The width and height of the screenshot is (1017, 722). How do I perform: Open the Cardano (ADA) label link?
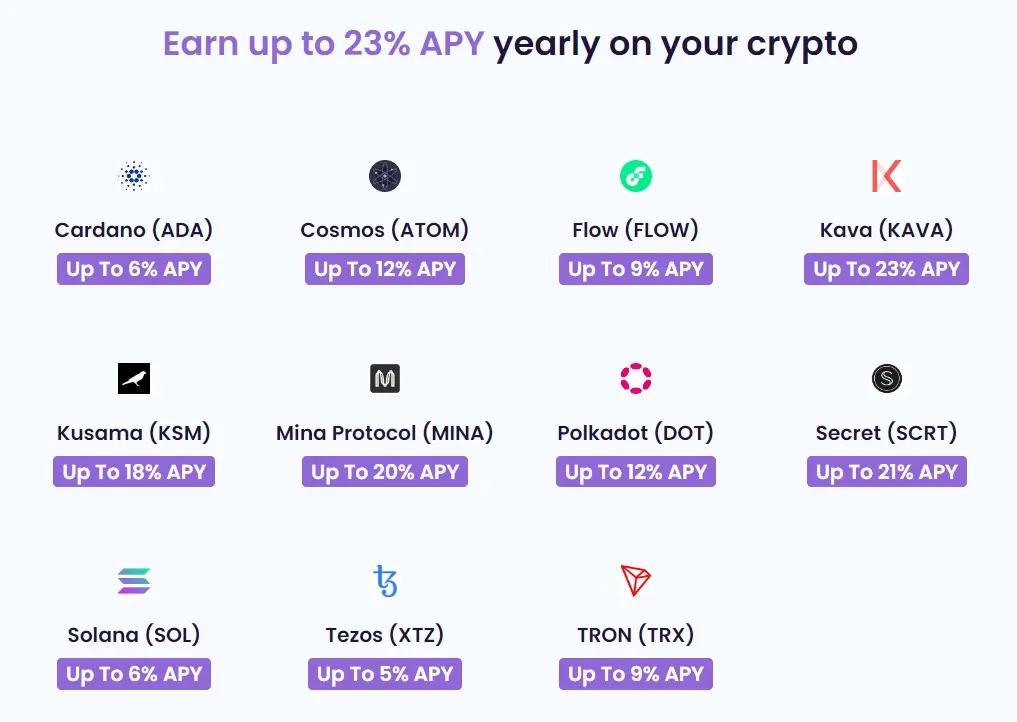(133, 230)
